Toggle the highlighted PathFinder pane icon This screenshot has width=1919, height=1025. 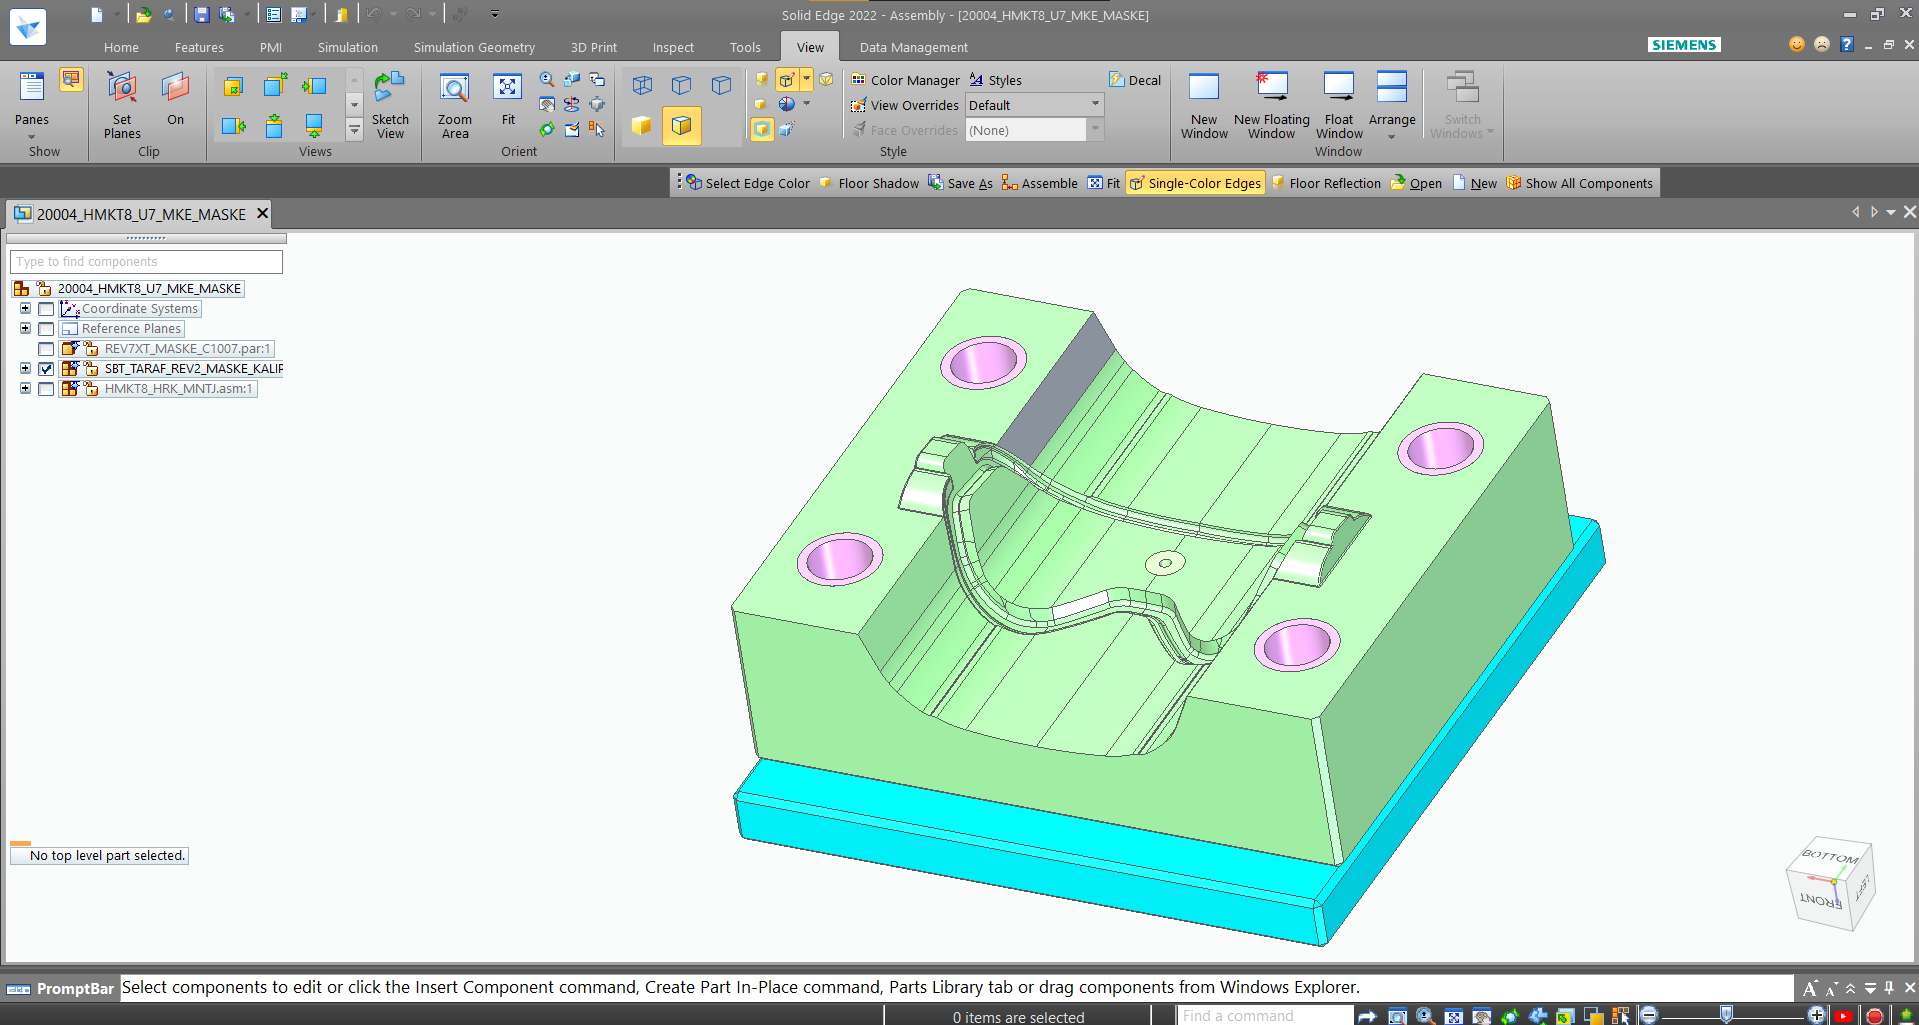[71, 79]
